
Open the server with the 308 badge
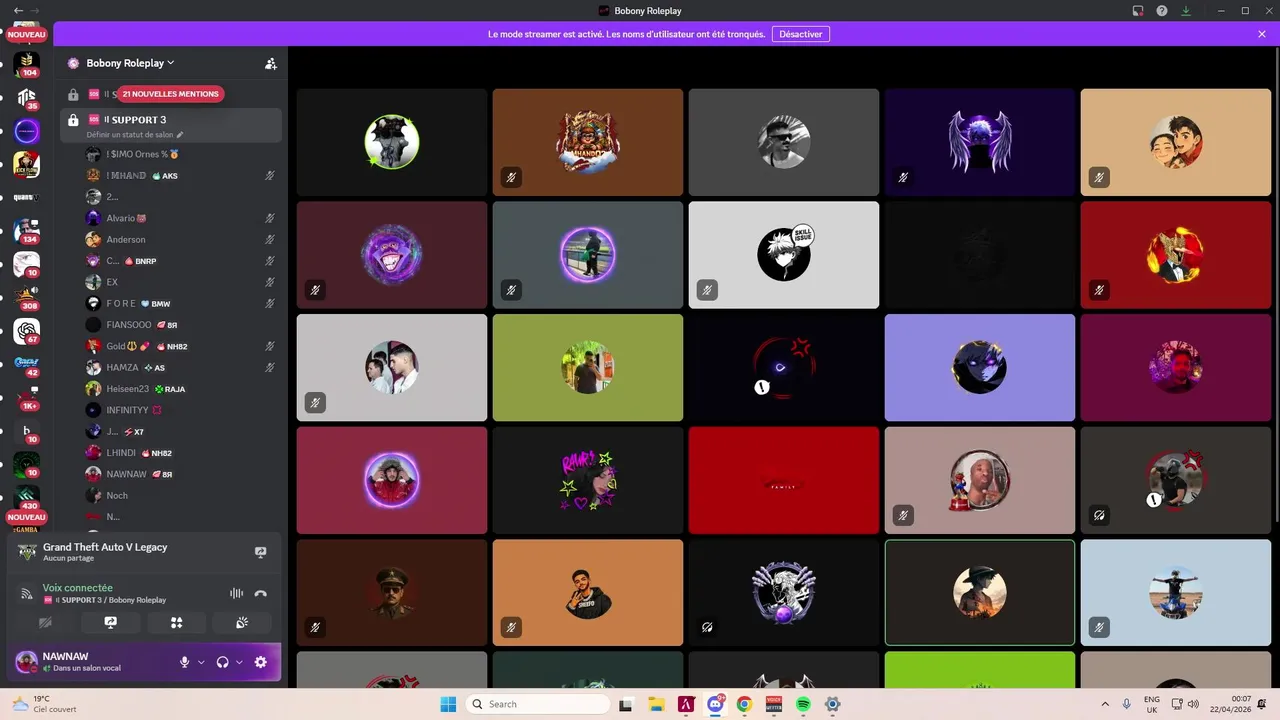[27, 297]
